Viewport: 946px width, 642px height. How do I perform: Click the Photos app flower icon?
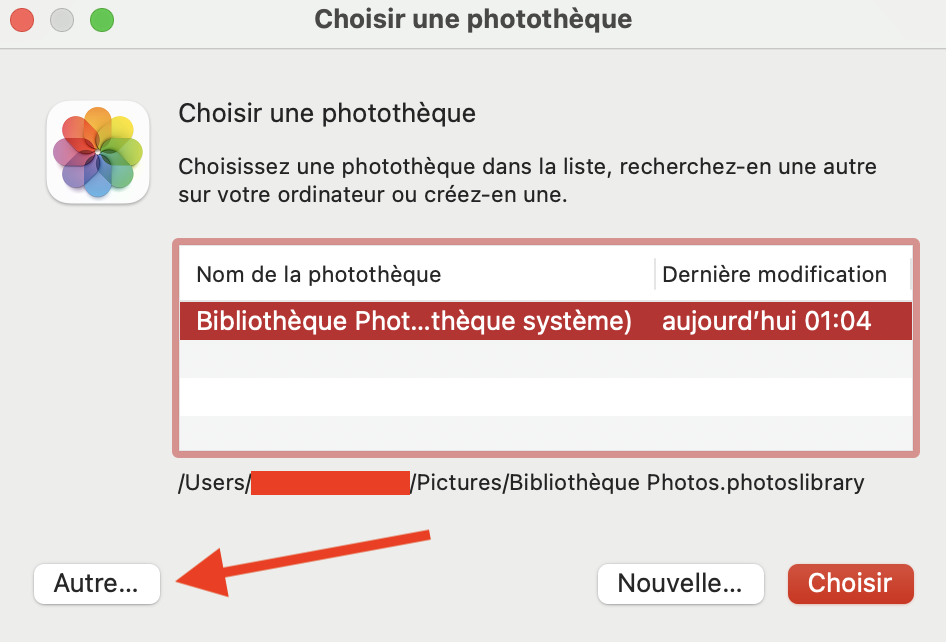tap(98, 153)
